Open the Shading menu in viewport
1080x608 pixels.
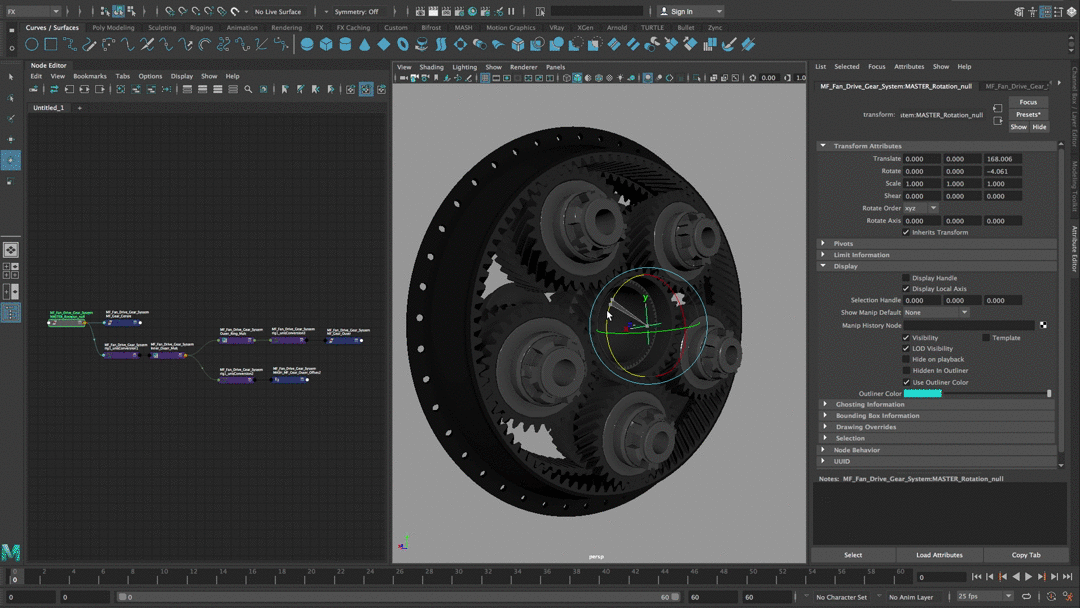coord(431,67)
